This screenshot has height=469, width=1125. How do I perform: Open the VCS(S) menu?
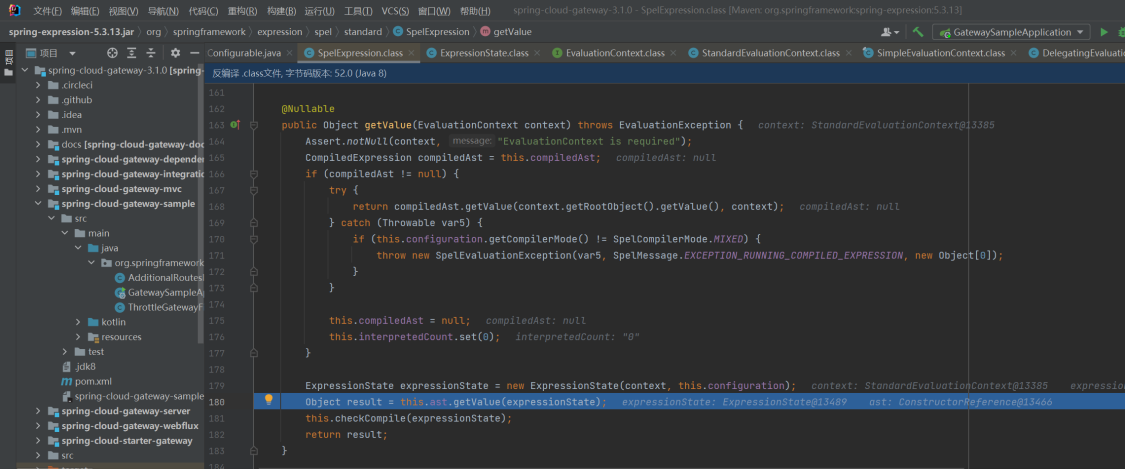pyautogui.click(x=394, y=11)
